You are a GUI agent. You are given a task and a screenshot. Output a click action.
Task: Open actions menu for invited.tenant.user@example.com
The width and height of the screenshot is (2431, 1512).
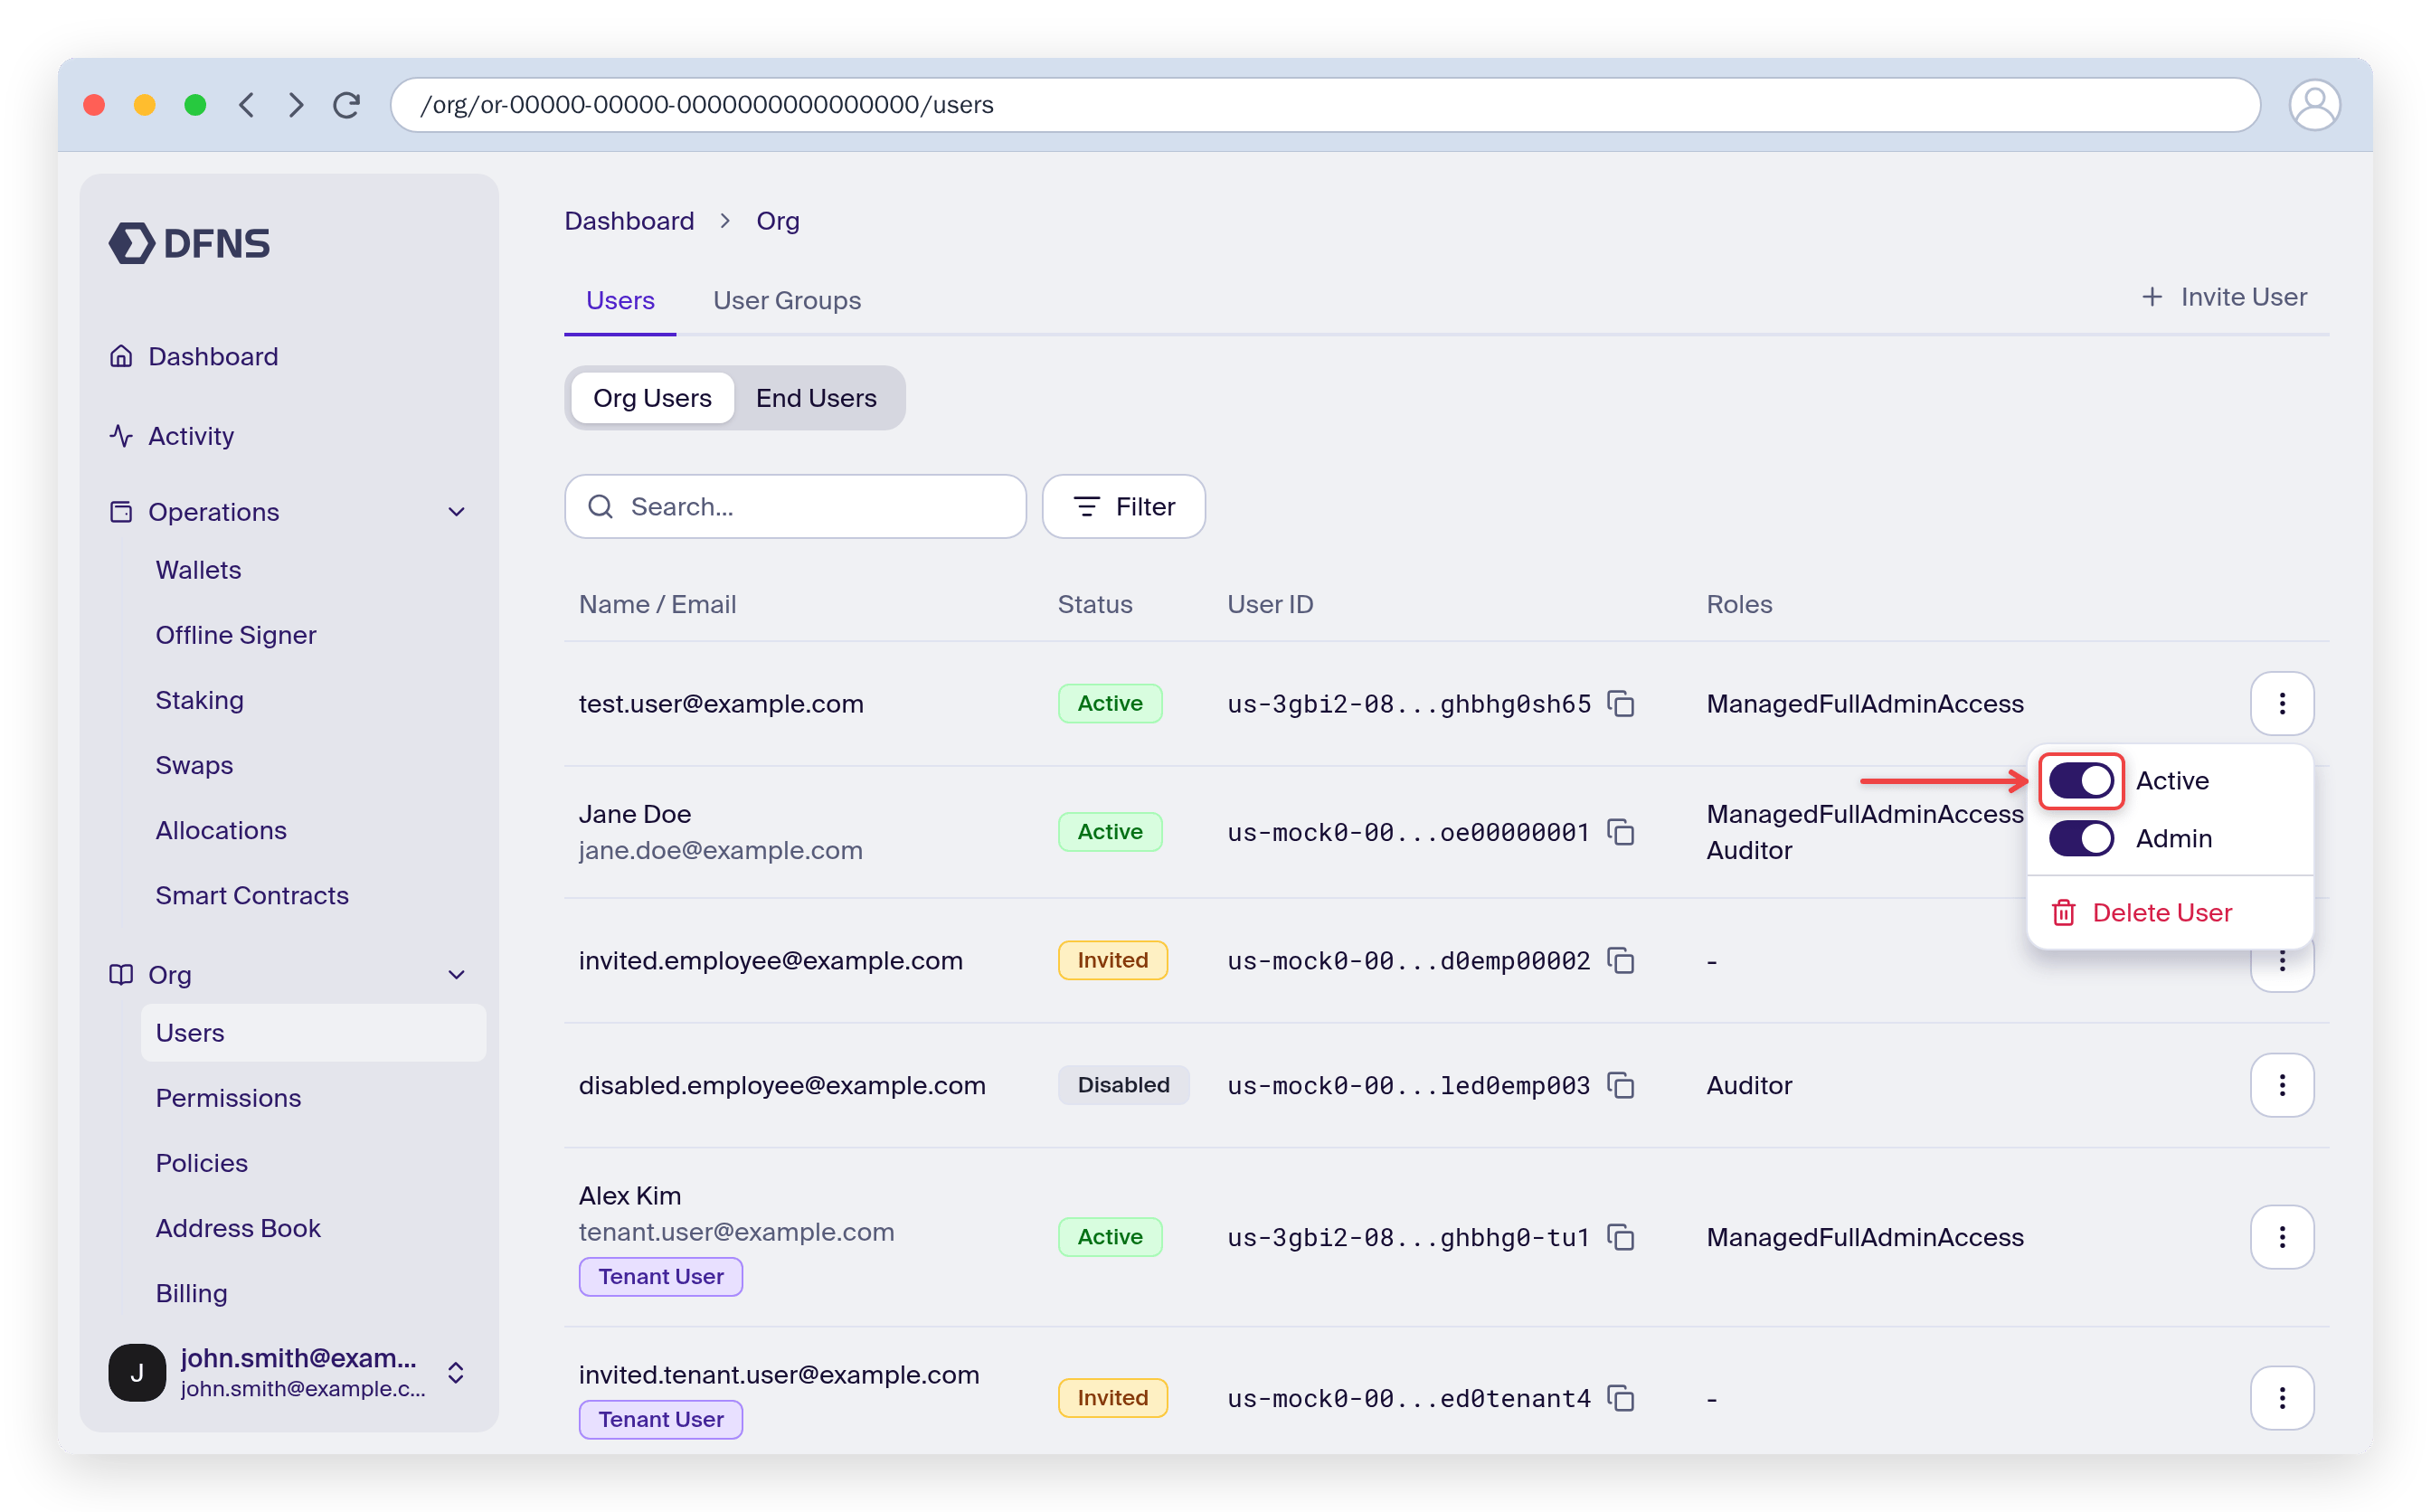point(2281,1398)
